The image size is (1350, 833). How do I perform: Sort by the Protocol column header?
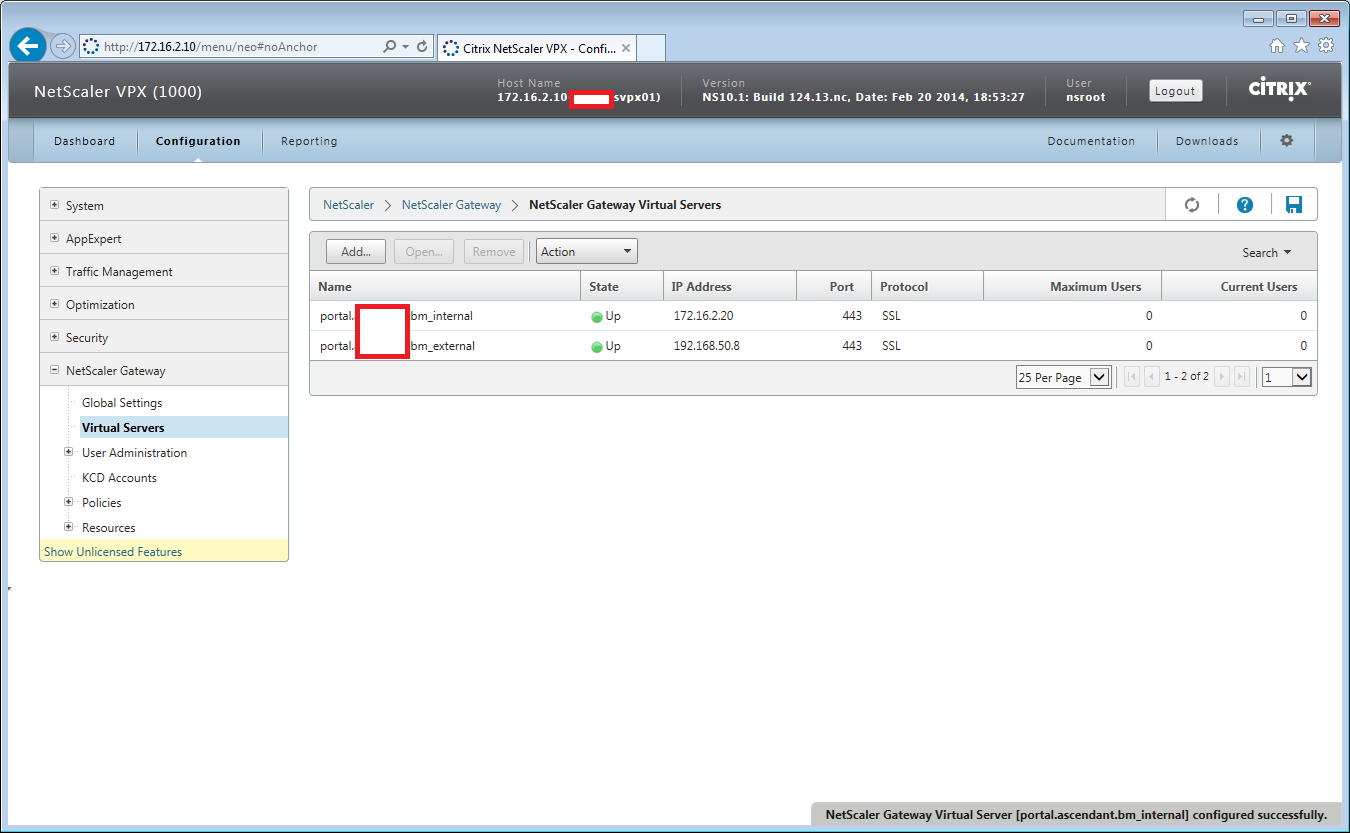pyautogui.click(x=927, y=286)
